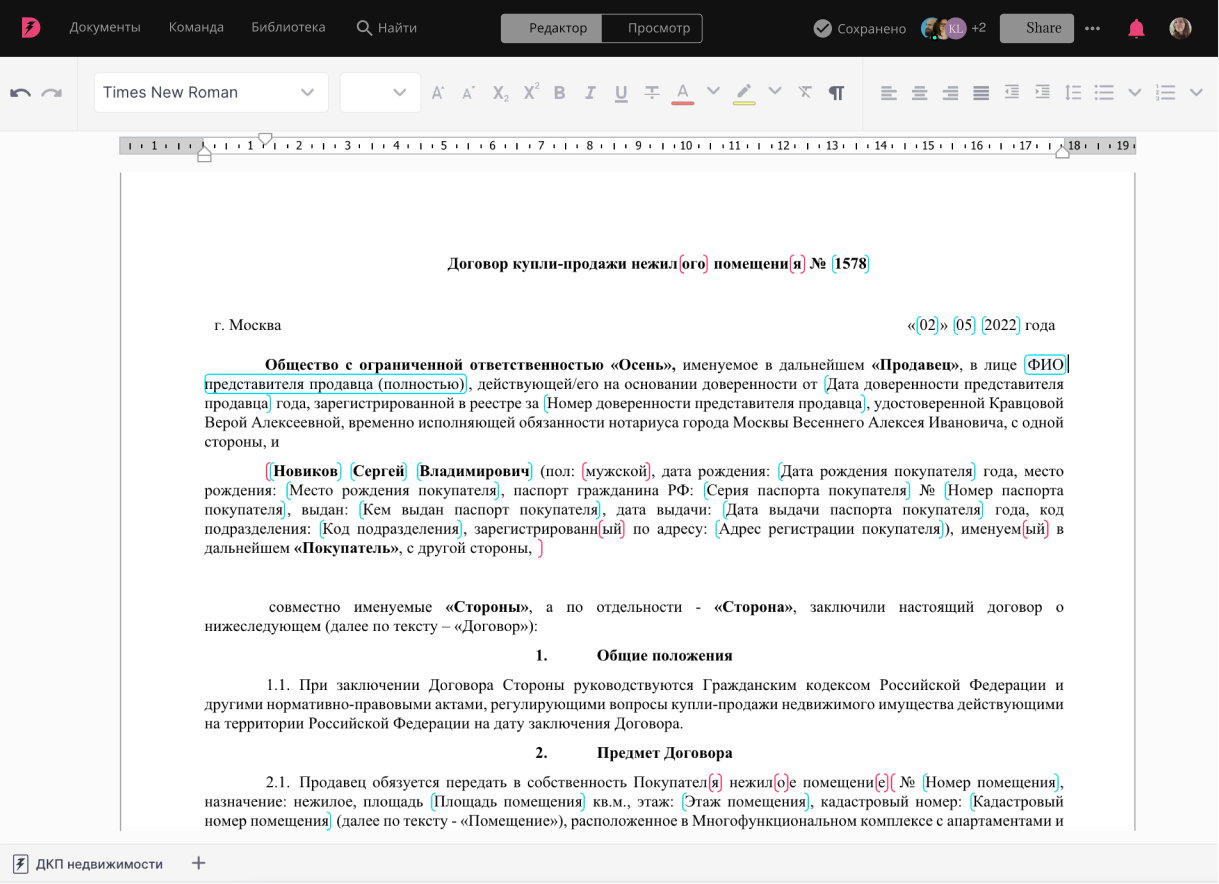The width and height of the screenshot is (1219, 884).
Task: Click the Share button
Action: [1036, 28]
